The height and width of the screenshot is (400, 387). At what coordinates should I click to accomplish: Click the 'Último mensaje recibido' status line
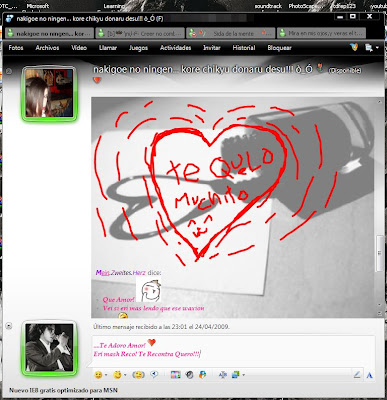tap(161, 327)
